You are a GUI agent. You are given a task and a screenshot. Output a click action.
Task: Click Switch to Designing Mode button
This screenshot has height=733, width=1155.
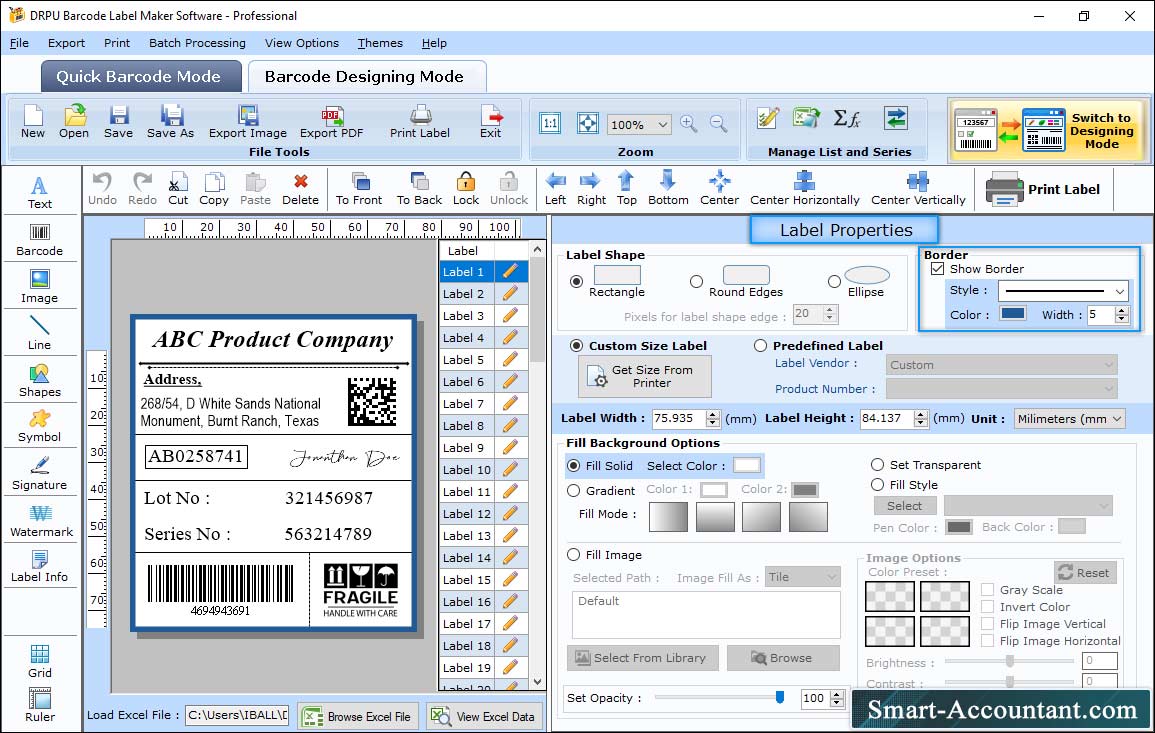click(1047, 131)
